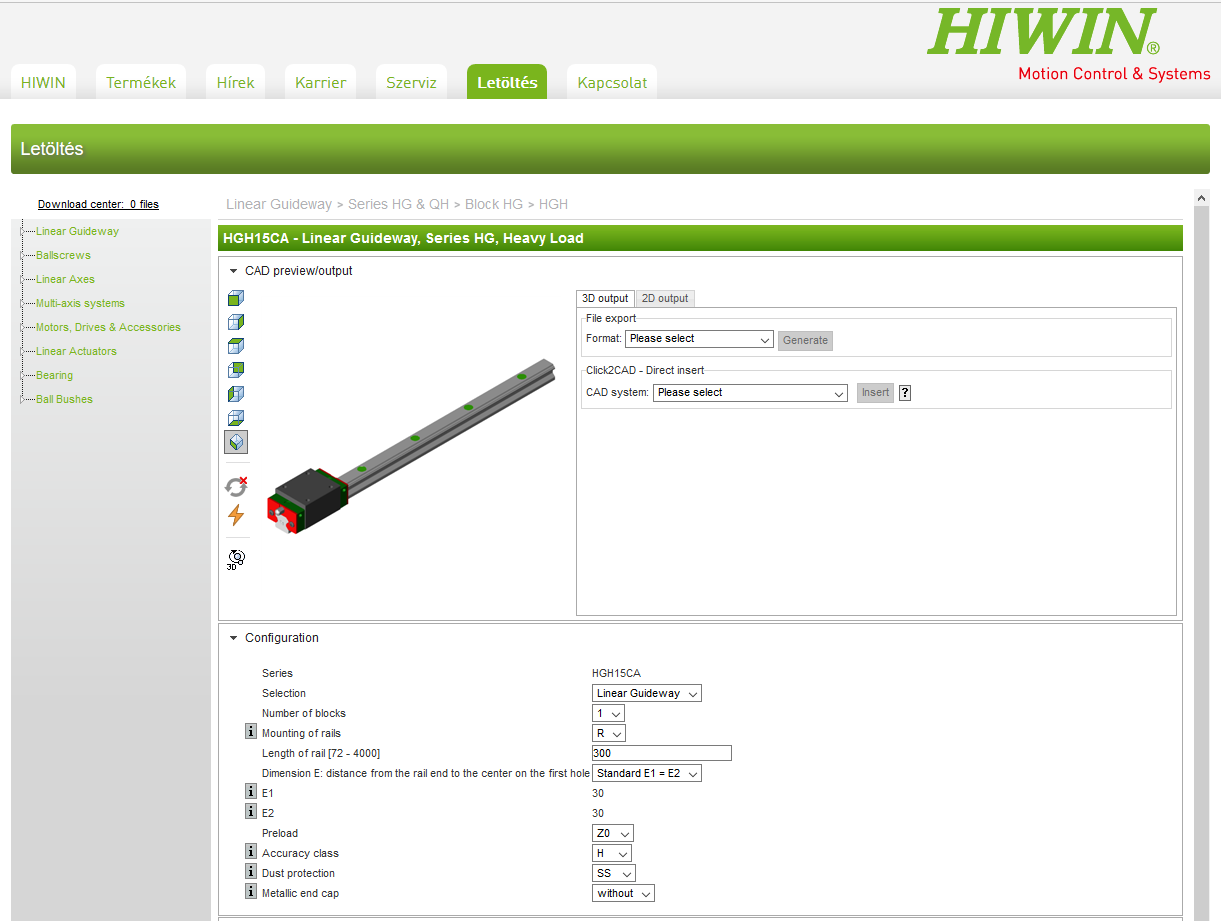Open the HIWIN navigation tab
Image resolution: width=1221 pixels, height=921 pixels.
pyautogui.click(x=43, y=82)
